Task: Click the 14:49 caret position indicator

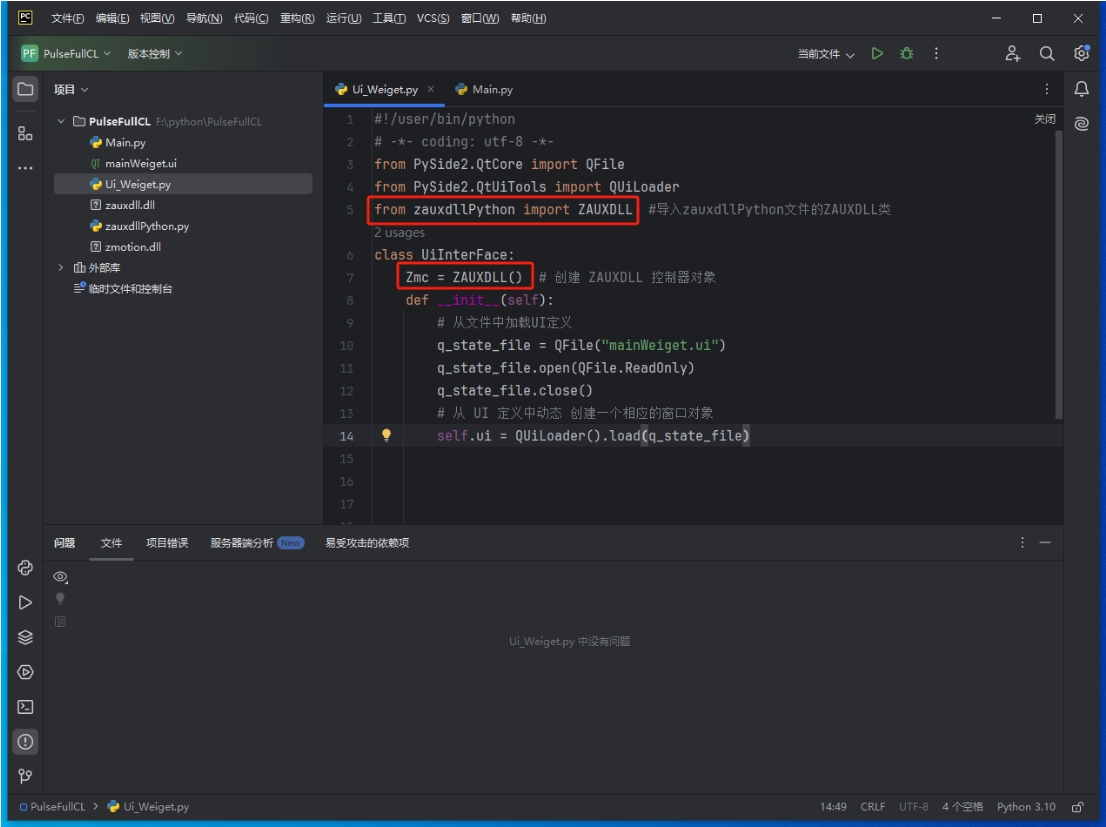Action: pyautogui.click(x=833, y=807)
